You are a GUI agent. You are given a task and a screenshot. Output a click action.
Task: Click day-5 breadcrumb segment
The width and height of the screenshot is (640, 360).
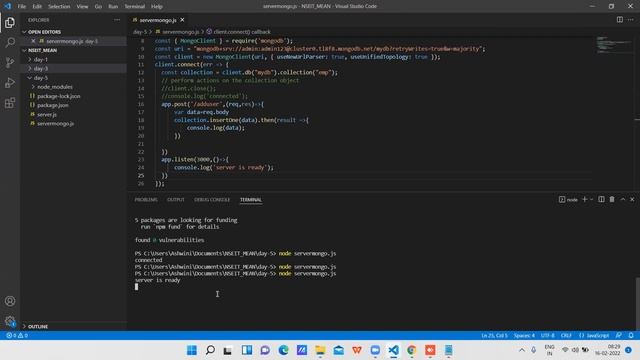pyautogui.click(x=140, y=31)
